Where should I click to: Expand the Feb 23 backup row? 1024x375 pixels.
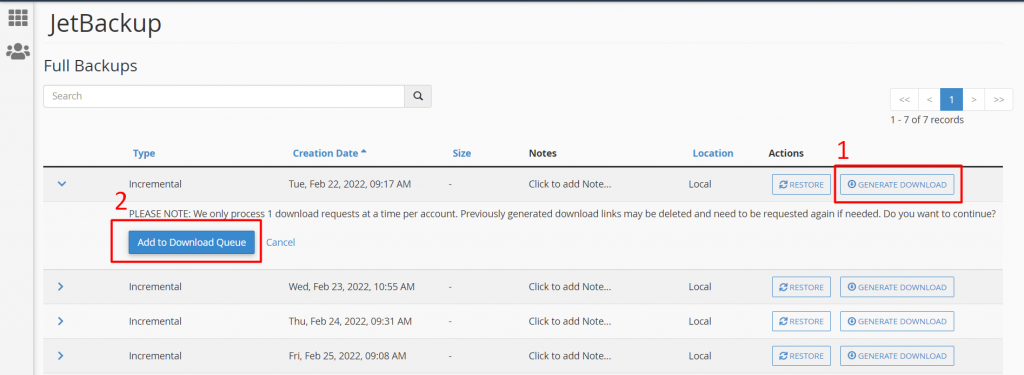tap(61, 286)
